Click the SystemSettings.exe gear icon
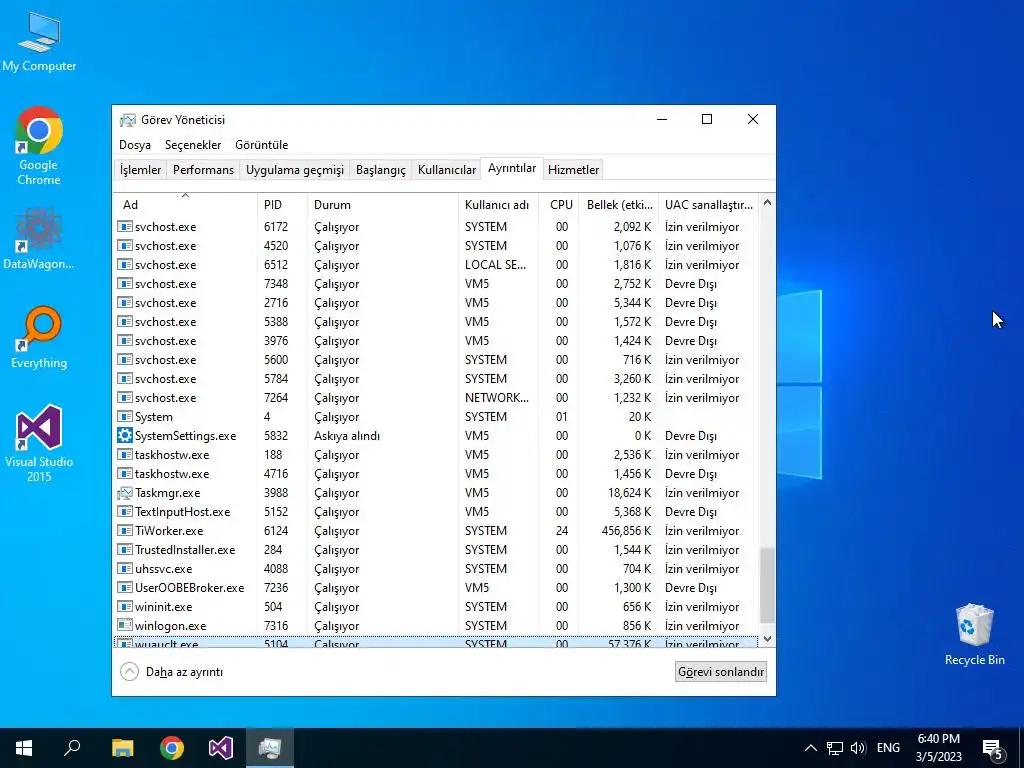1024x768 pixels. (x=125, y=435)
